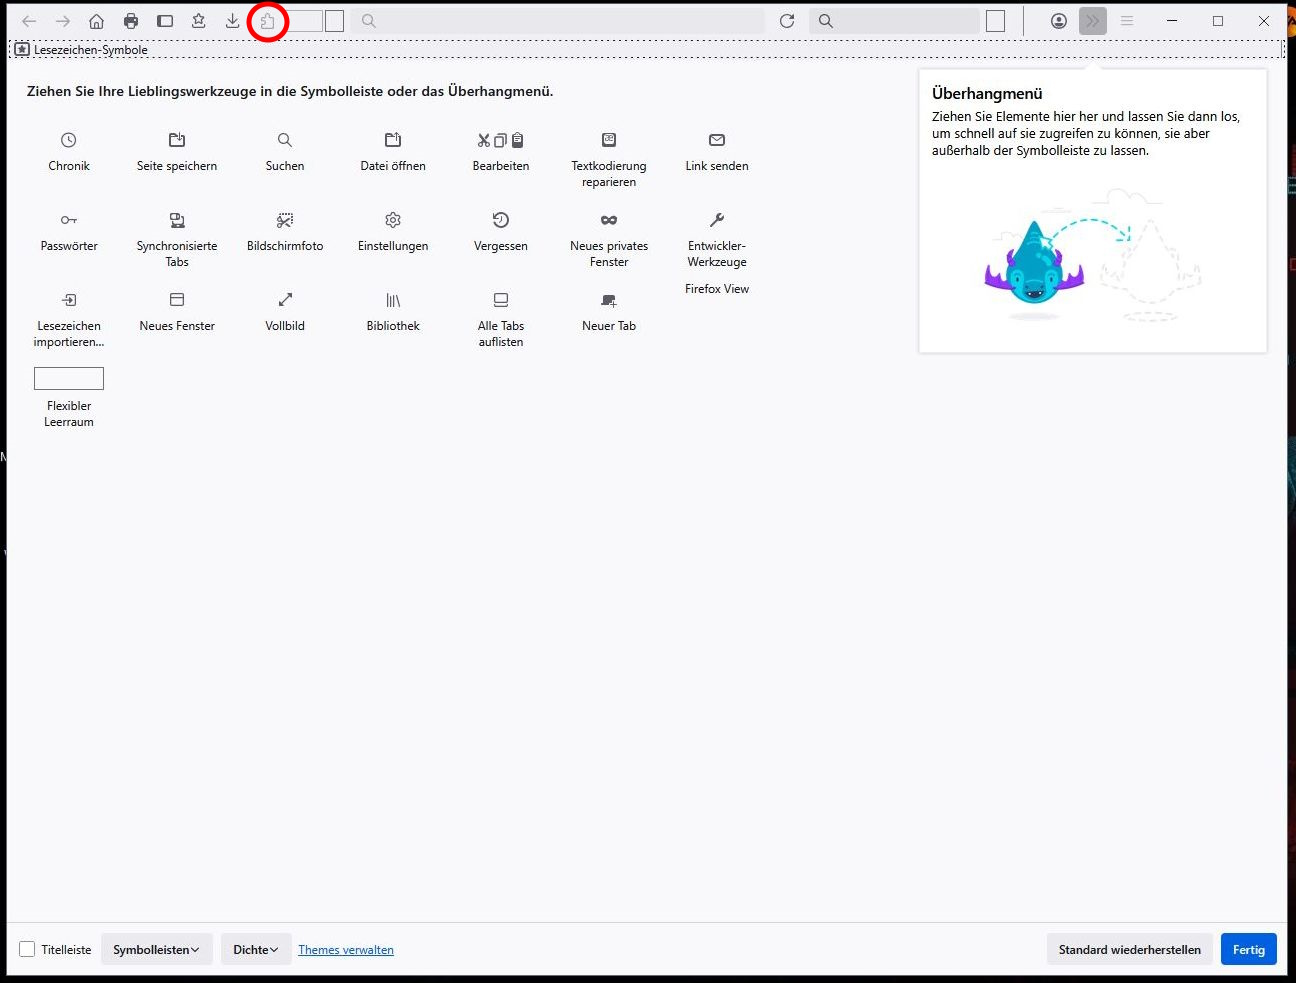Open the Symbolleisten dropdown
The height and width of the screenshot is (983, 1296).
(x=156, y=949)
